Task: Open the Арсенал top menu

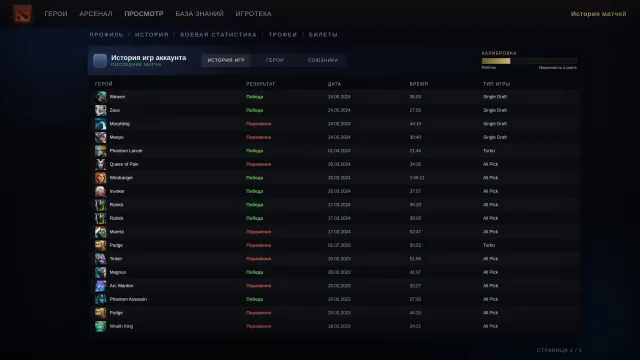Action: coord(96,13)
